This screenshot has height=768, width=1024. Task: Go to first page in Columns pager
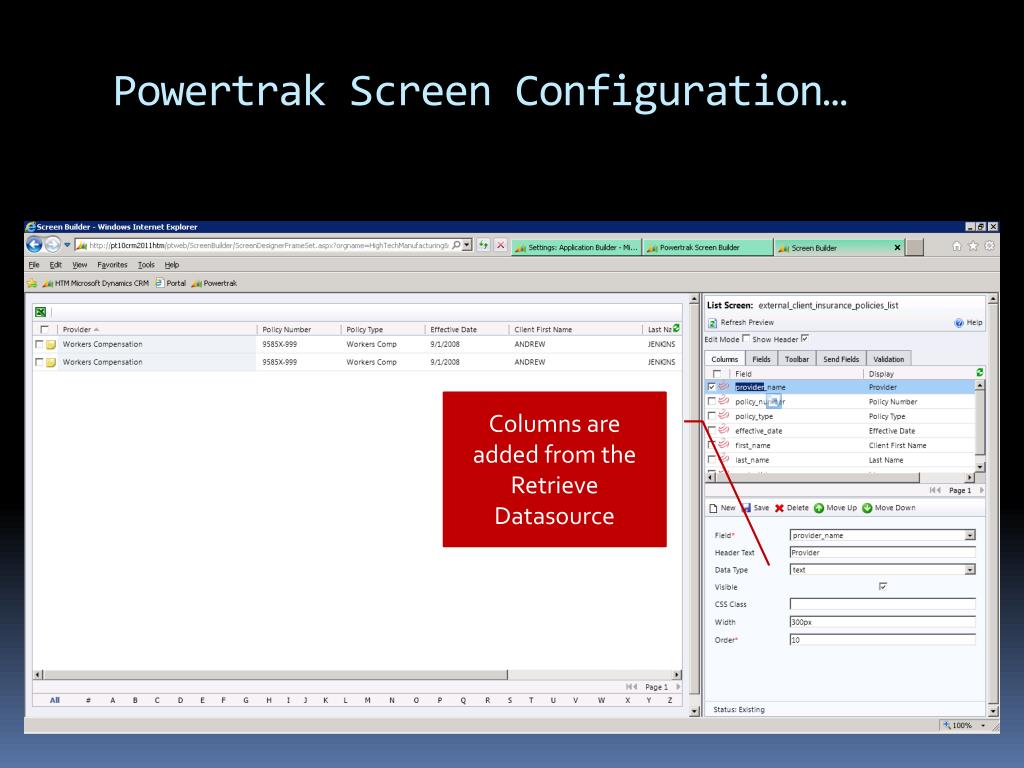pyautogui.click(x=935, y=490)
